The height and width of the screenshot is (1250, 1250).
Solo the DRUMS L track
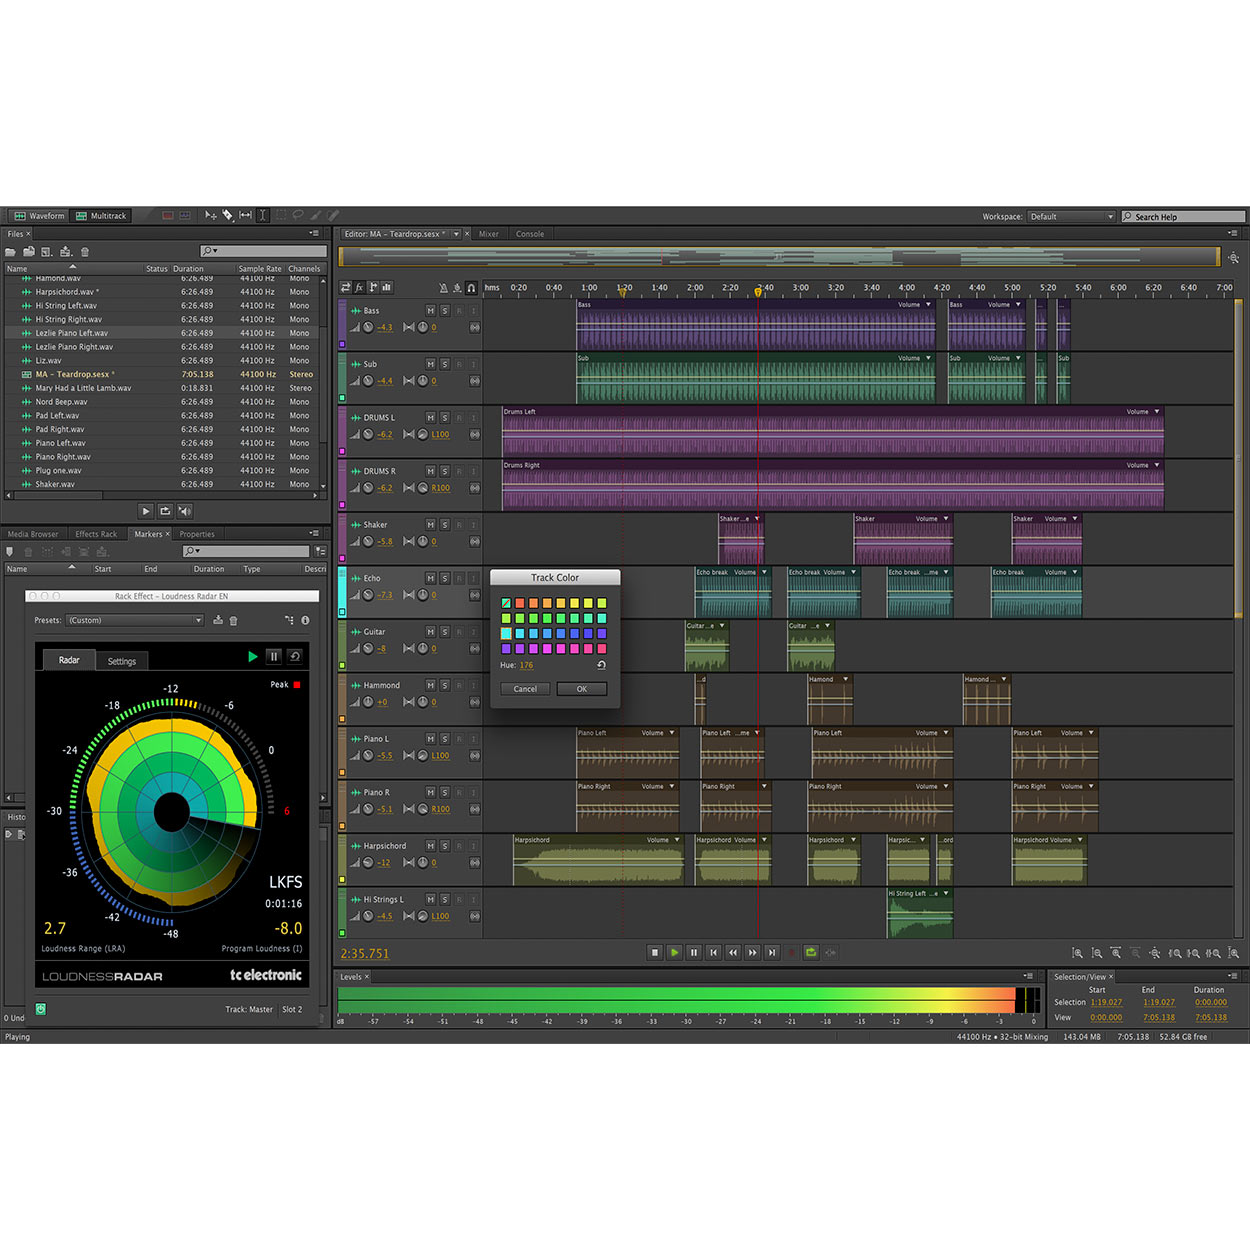click(445, 418)
